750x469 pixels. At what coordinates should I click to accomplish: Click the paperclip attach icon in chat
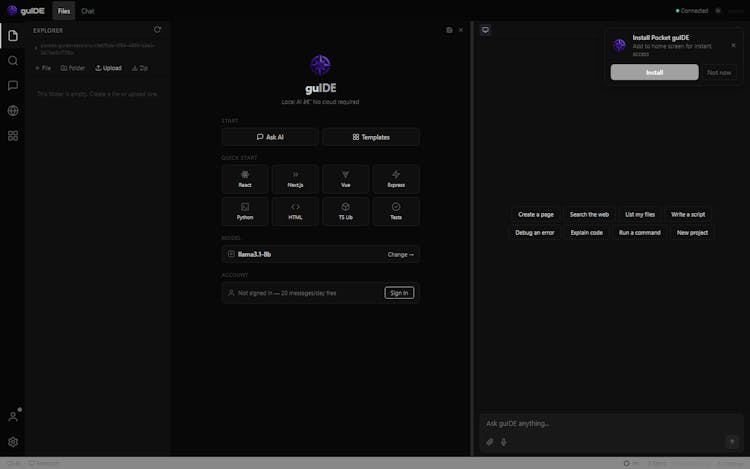(x=490, y=442)
